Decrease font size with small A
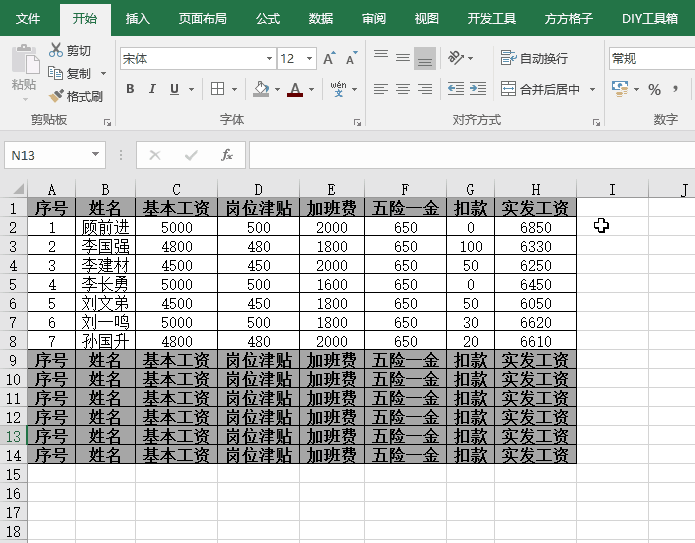The height and width of the screenshot is (543, 695). [x=351, y=59]
